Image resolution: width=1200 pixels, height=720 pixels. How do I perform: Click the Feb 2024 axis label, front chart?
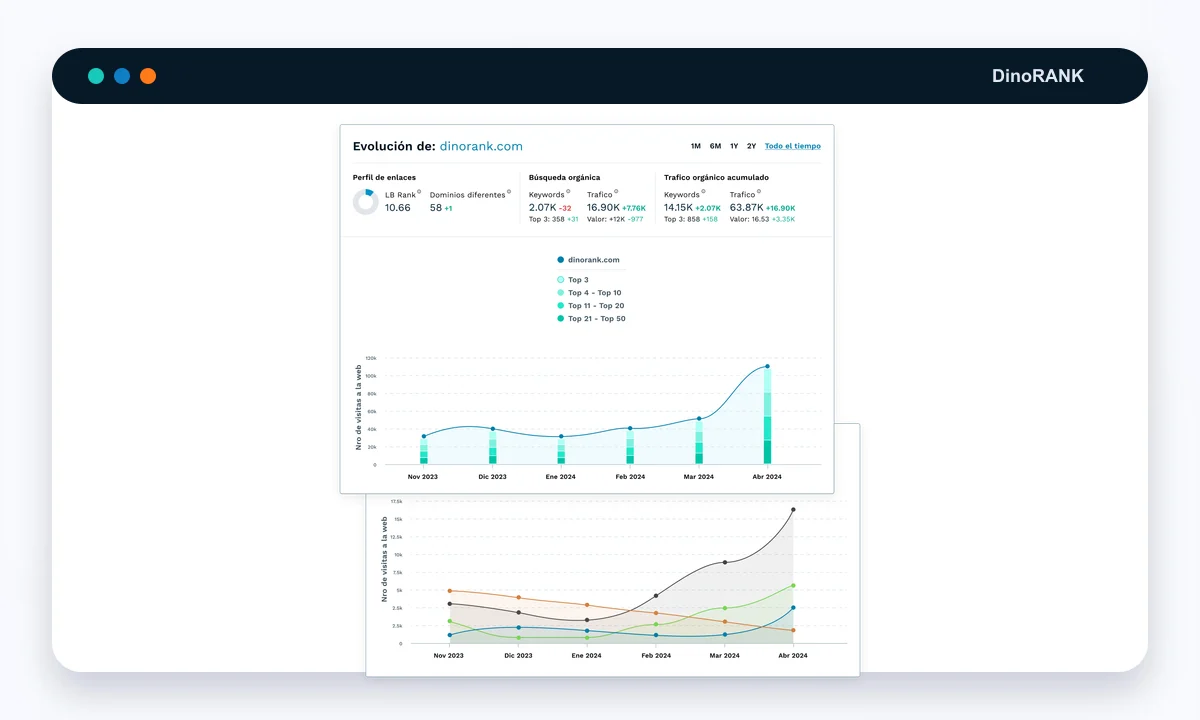click(x=630, y=477)
